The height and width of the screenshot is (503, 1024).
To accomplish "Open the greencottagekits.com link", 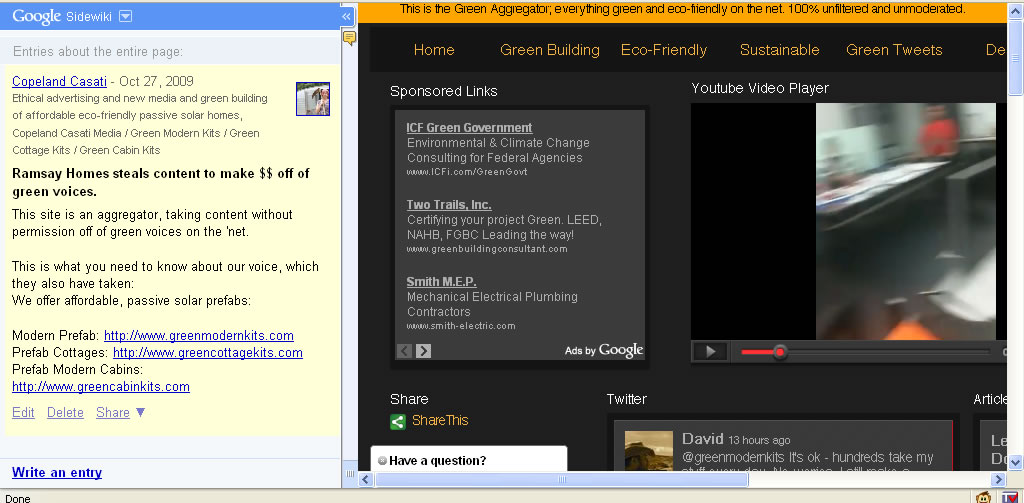I will click(208, 353).
